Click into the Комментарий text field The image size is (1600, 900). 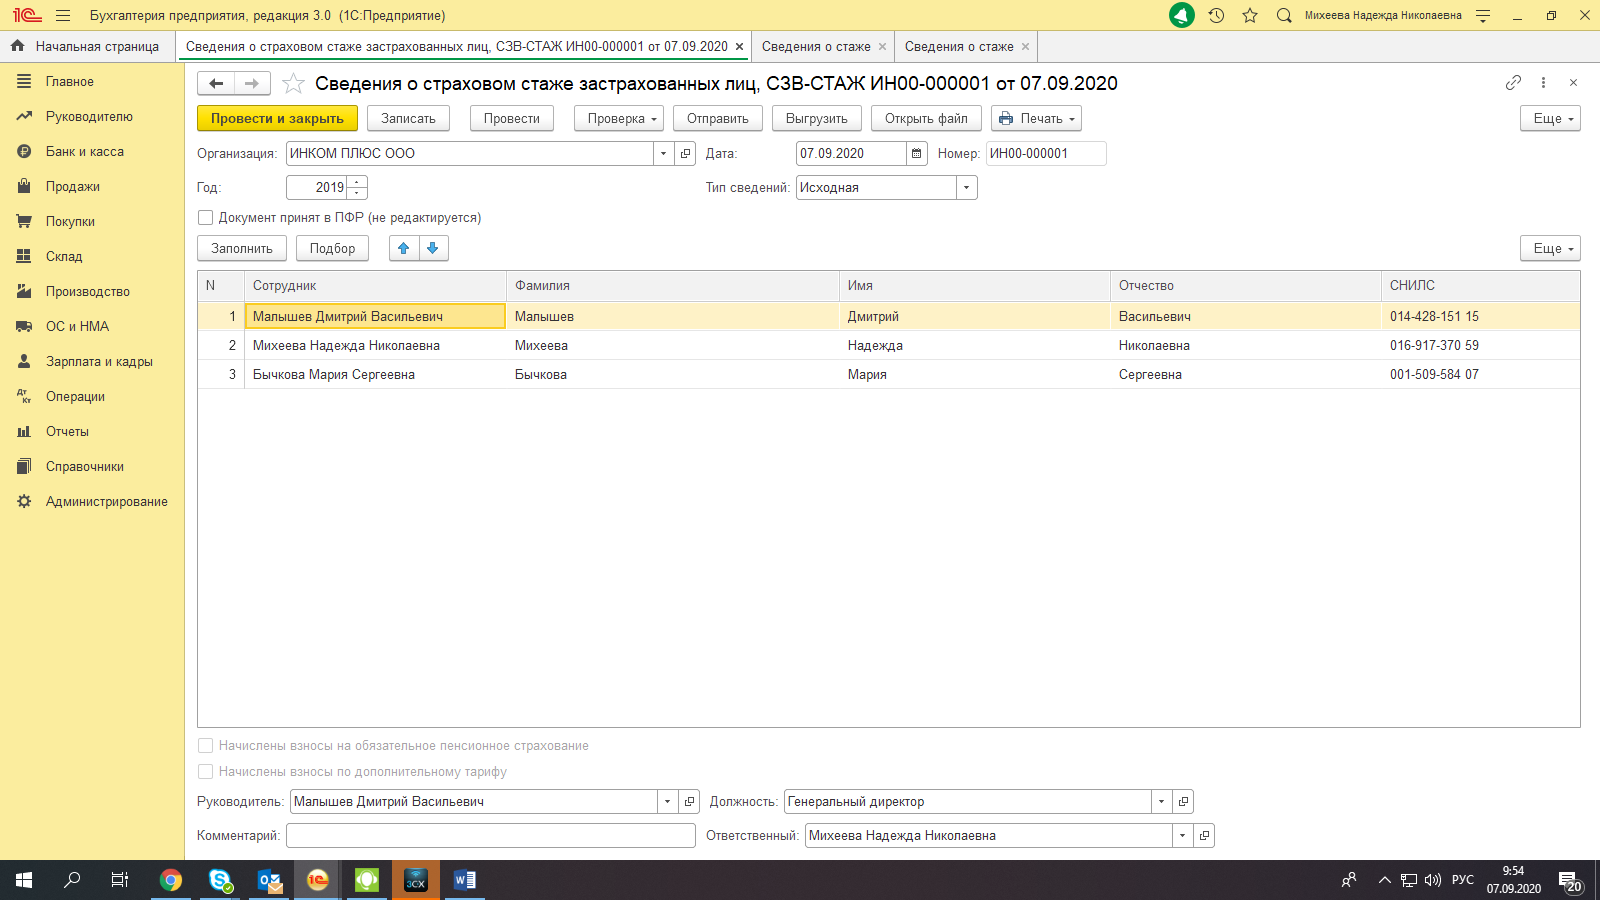491,835
